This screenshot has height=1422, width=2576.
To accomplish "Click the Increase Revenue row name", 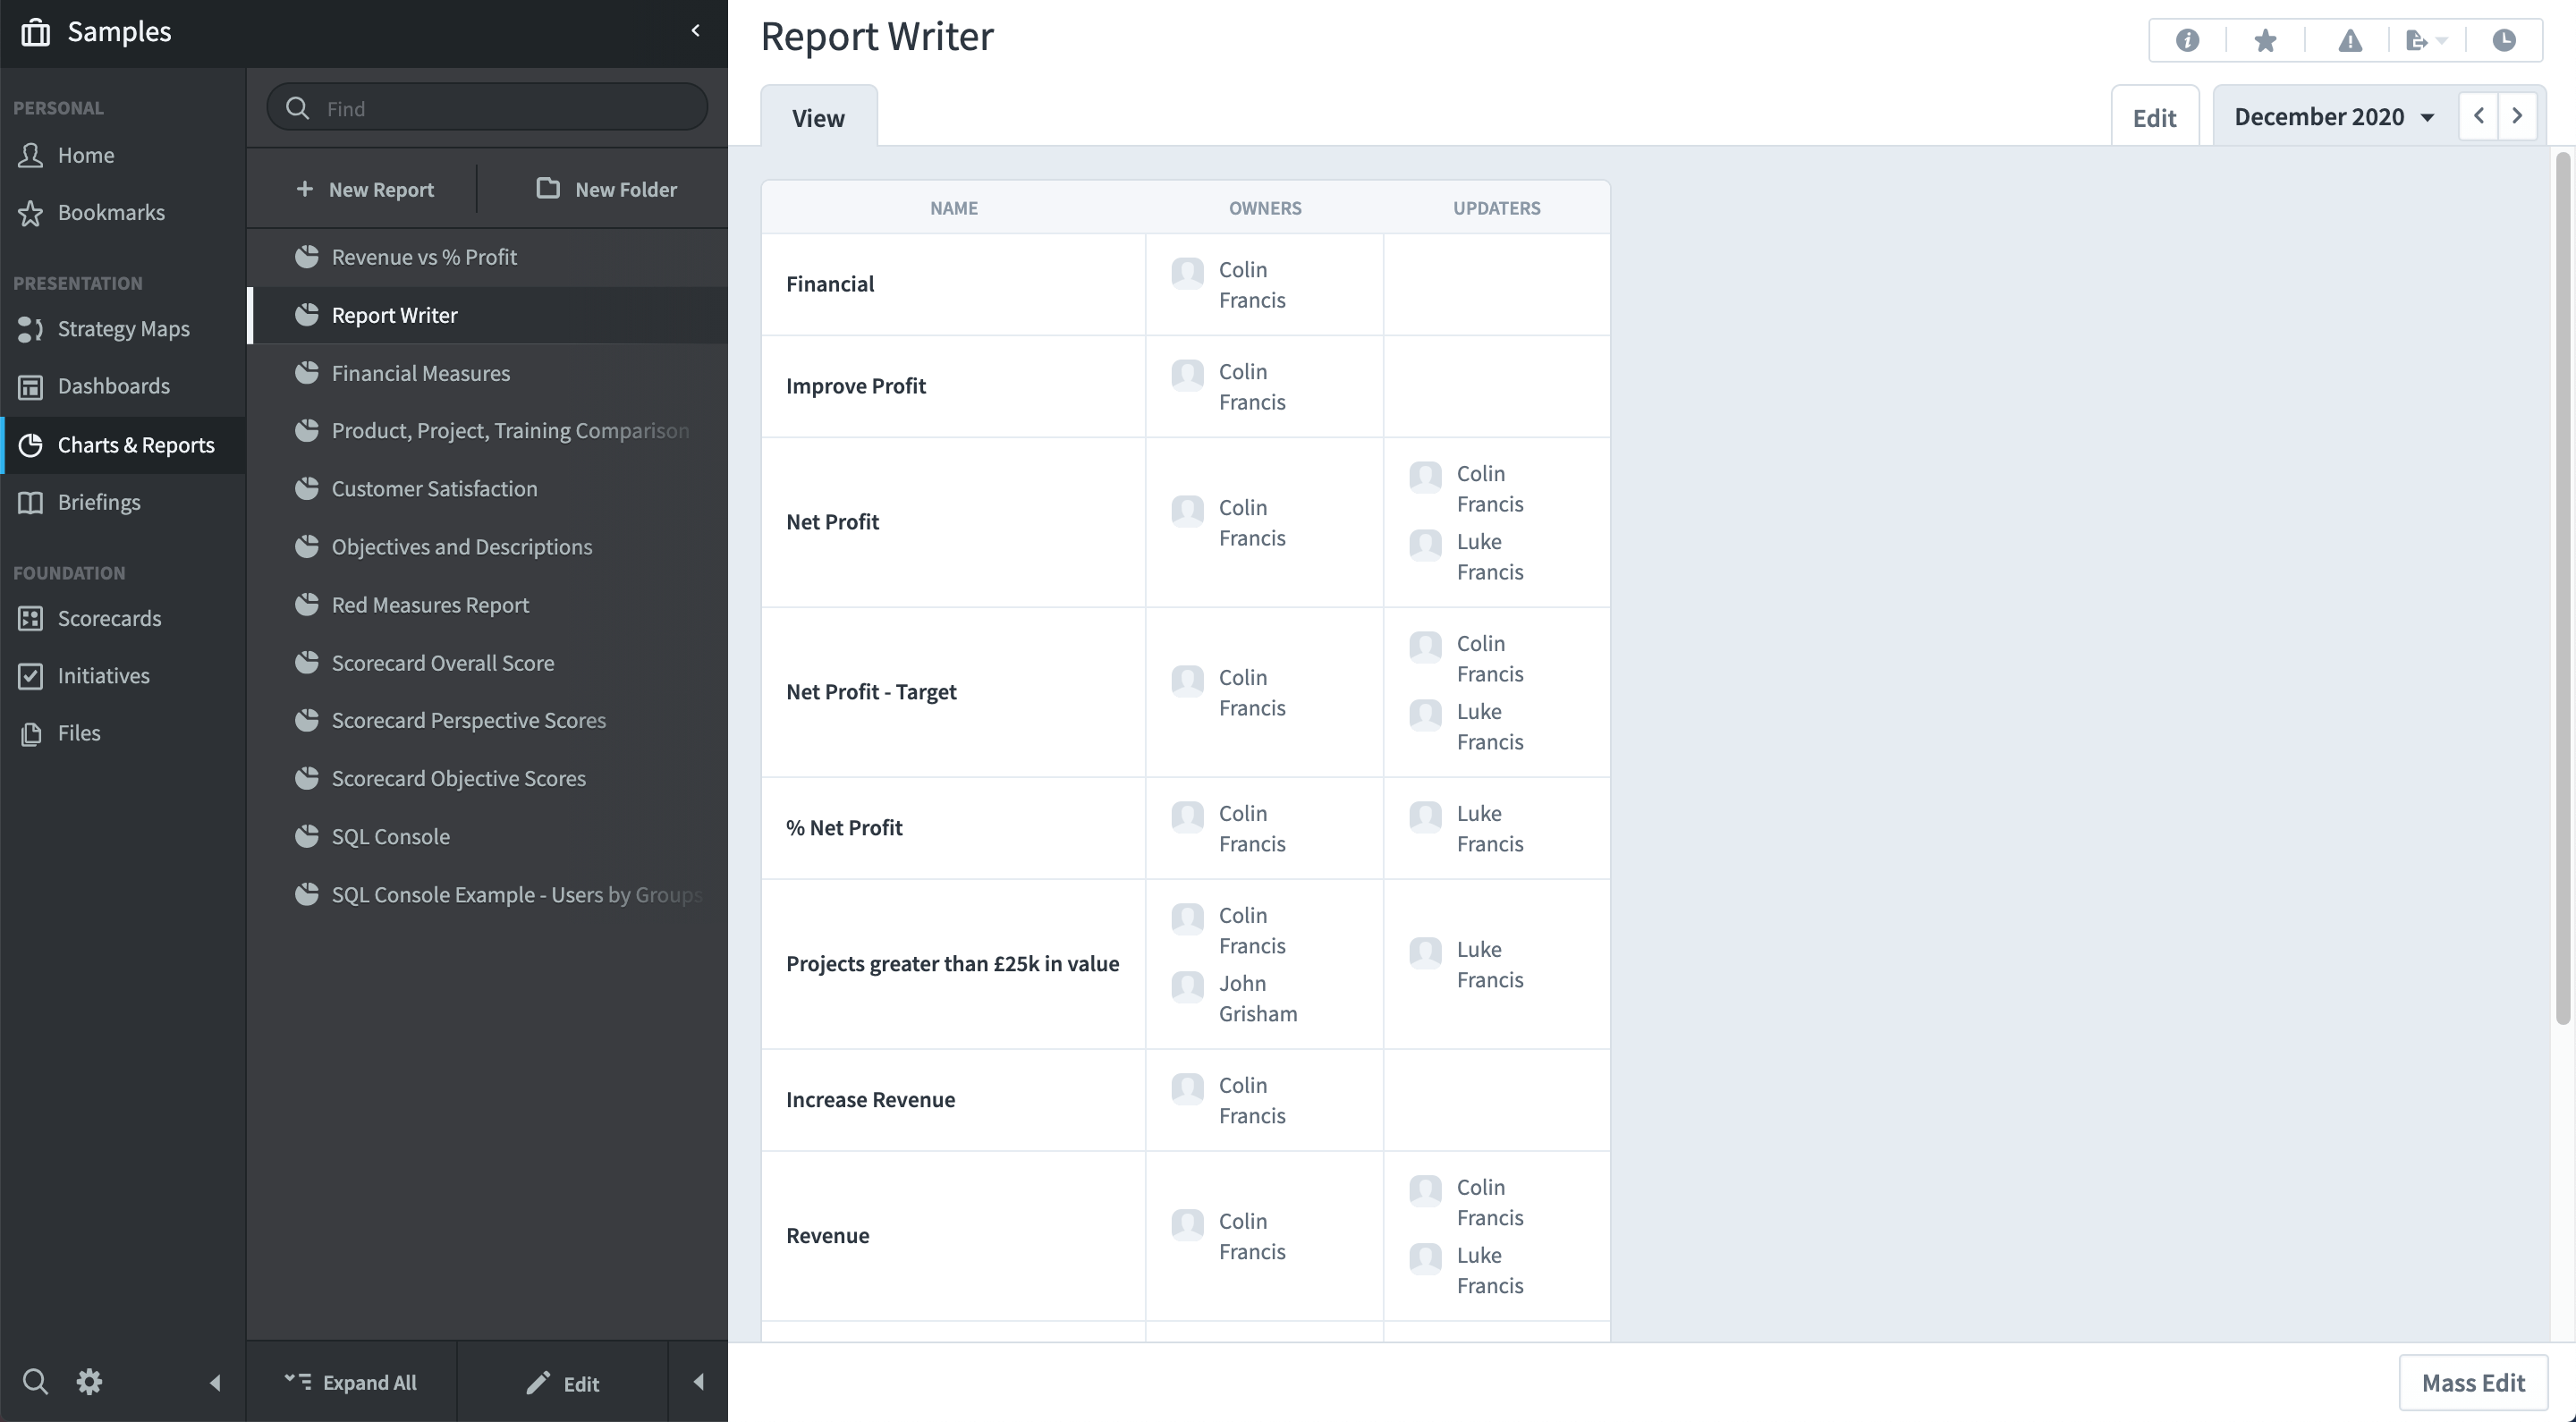I will 870,1100.
